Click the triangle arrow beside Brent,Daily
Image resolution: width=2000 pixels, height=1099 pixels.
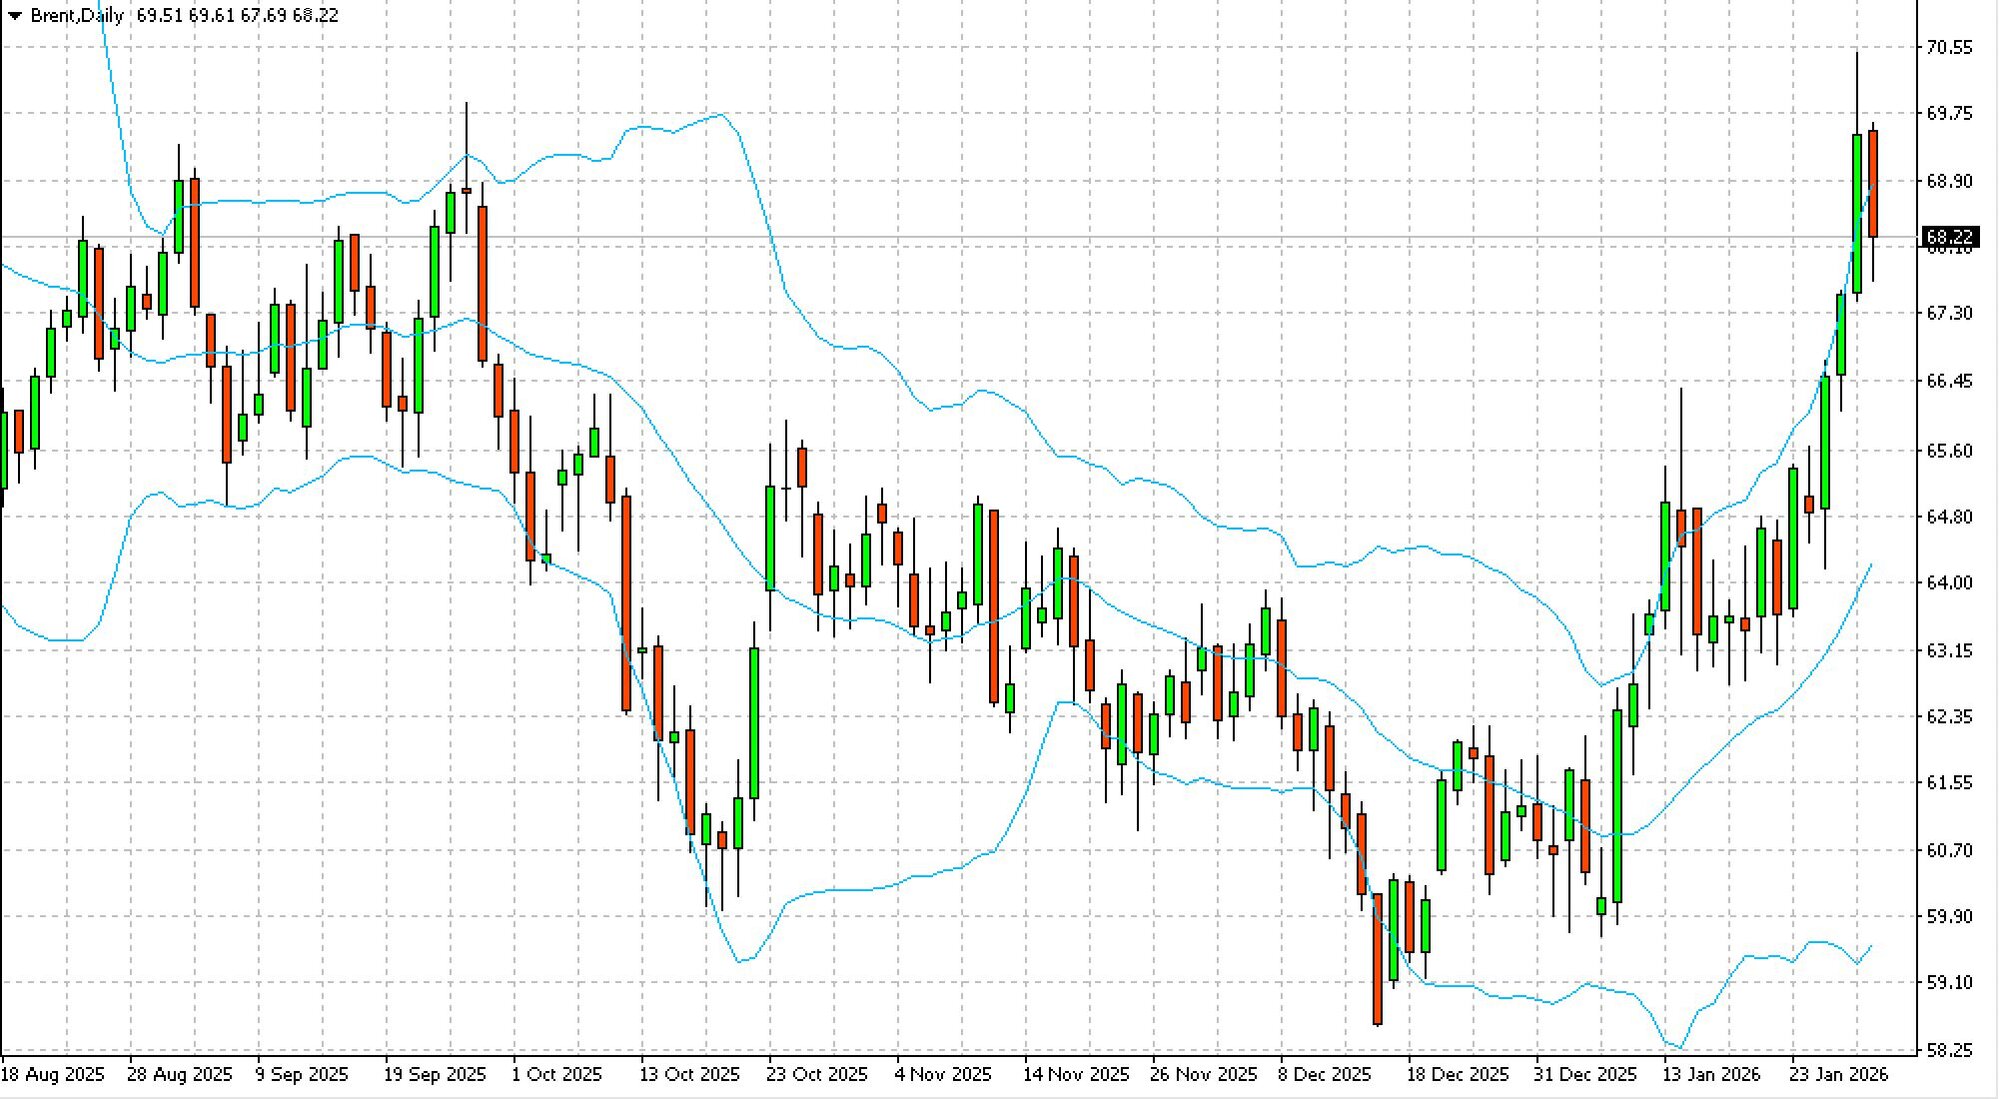[x=14, y=16]
